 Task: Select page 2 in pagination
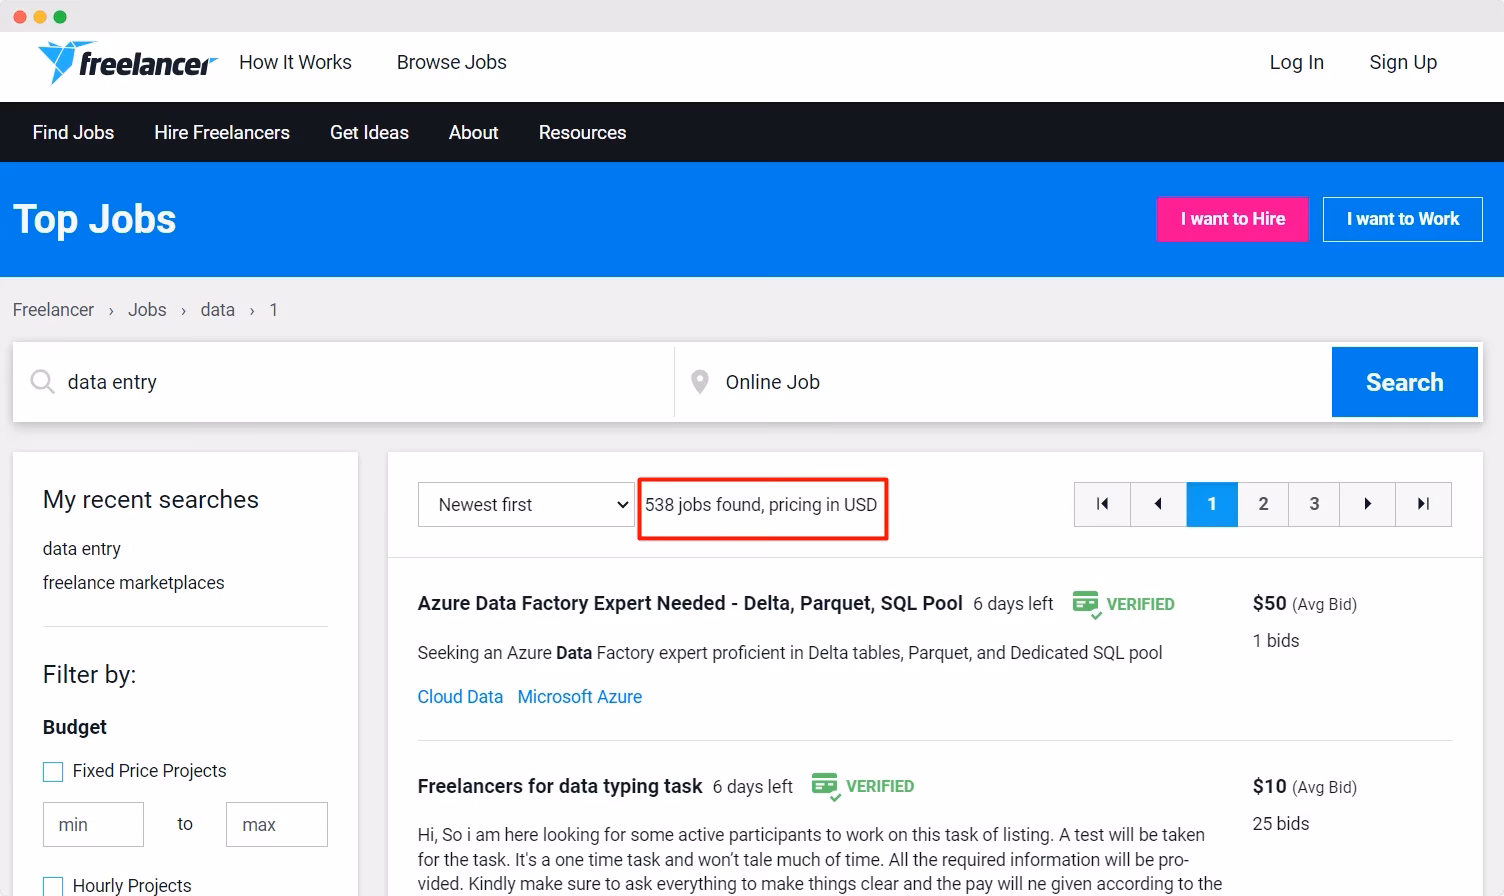coord(1263,504)
